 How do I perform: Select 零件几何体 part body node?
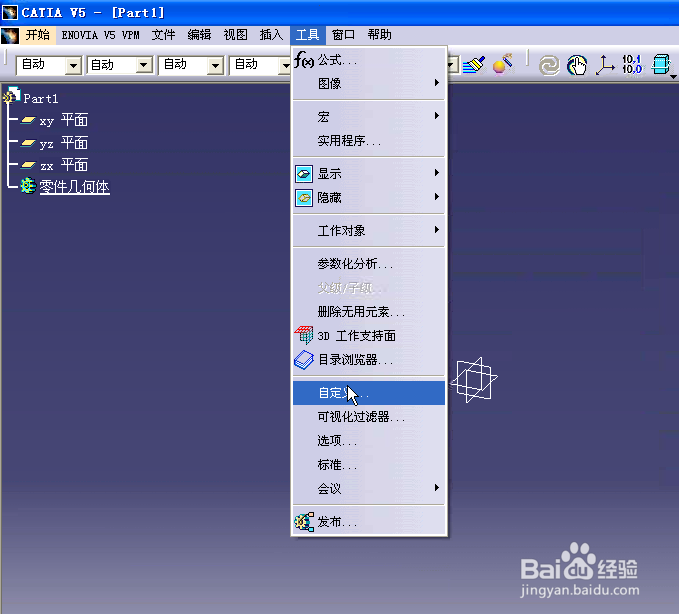click(74, 187)
